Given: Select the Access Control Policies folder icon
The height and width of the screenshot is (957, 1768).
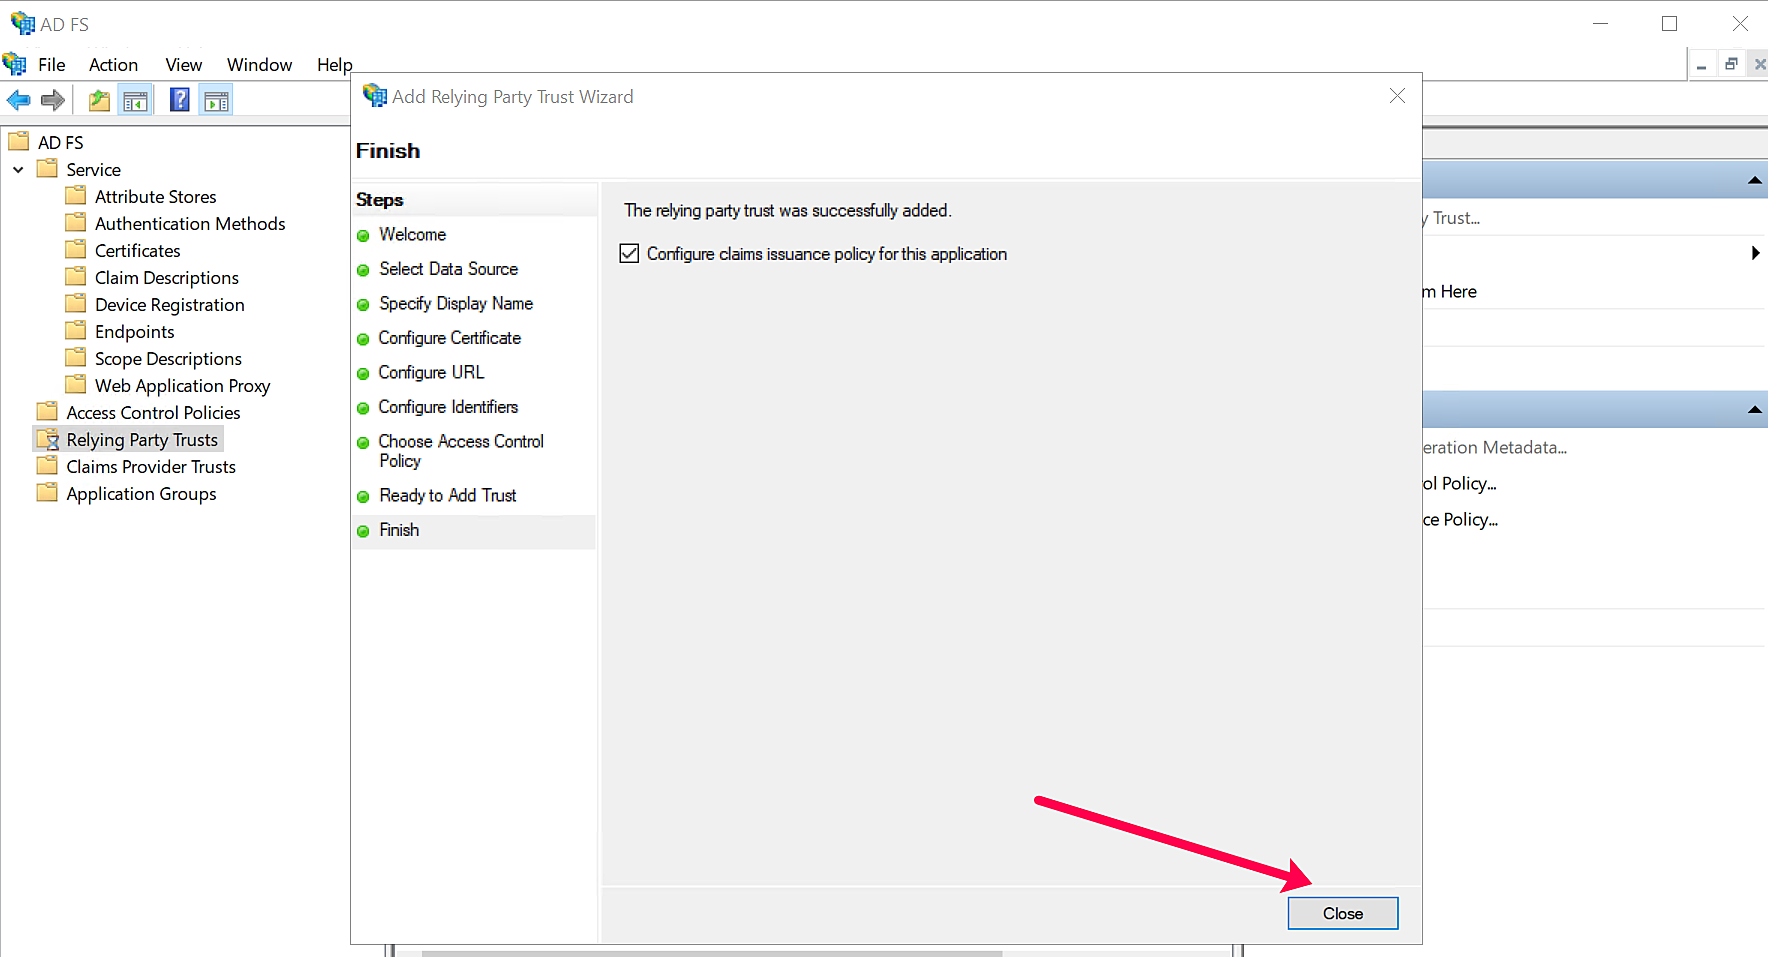Looking at the screenshot, I should pos(47,411).
